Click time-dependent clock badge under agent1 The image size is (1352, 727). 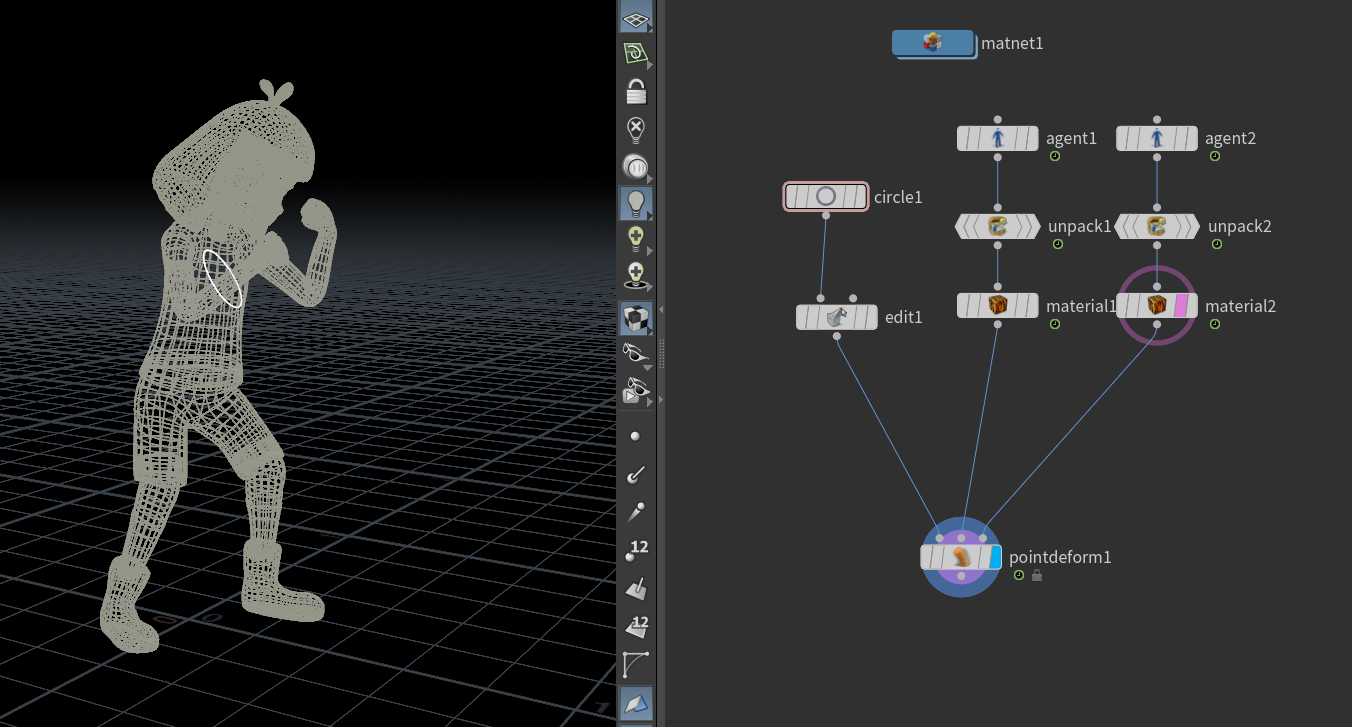coord(1055,157)
